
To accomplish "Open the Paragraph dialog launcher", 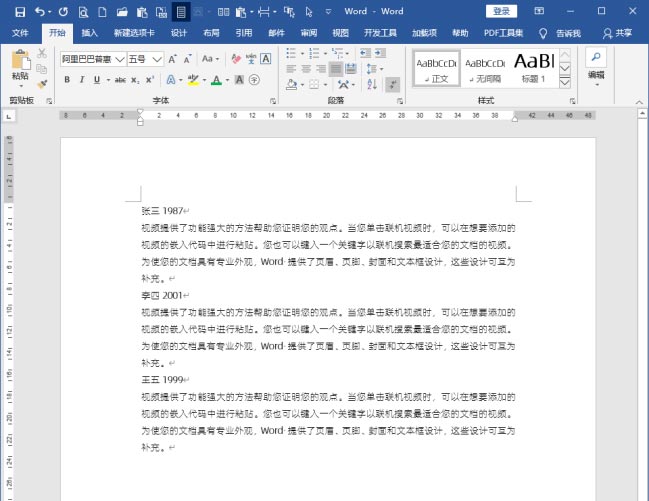I will click(x=400, y=101).
